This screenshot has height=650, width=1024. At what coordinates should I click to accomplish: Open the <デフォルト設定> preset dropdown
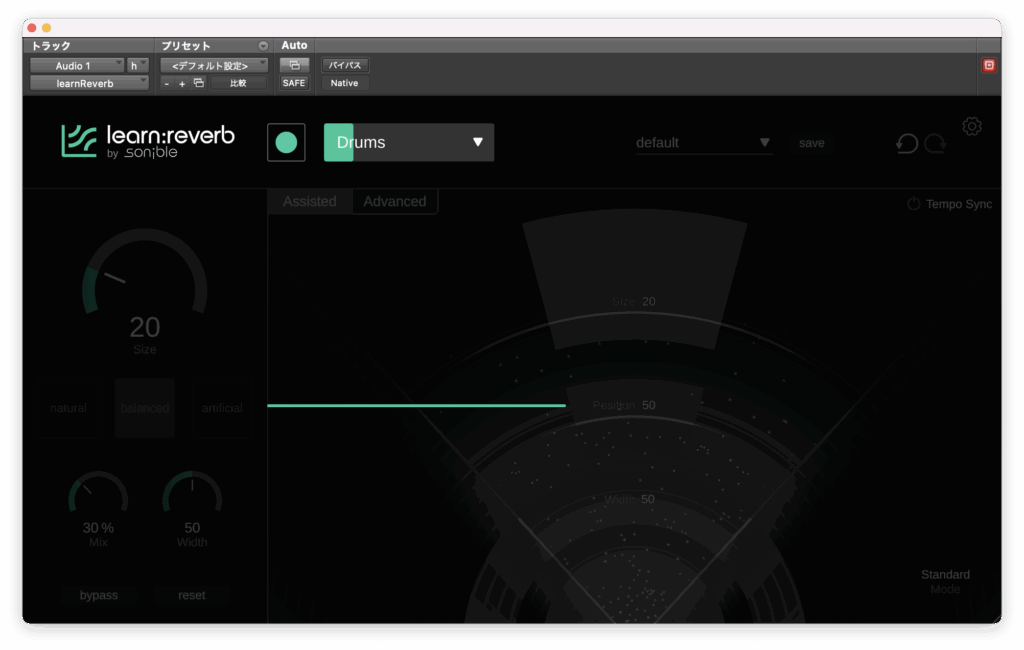point(214,65)
